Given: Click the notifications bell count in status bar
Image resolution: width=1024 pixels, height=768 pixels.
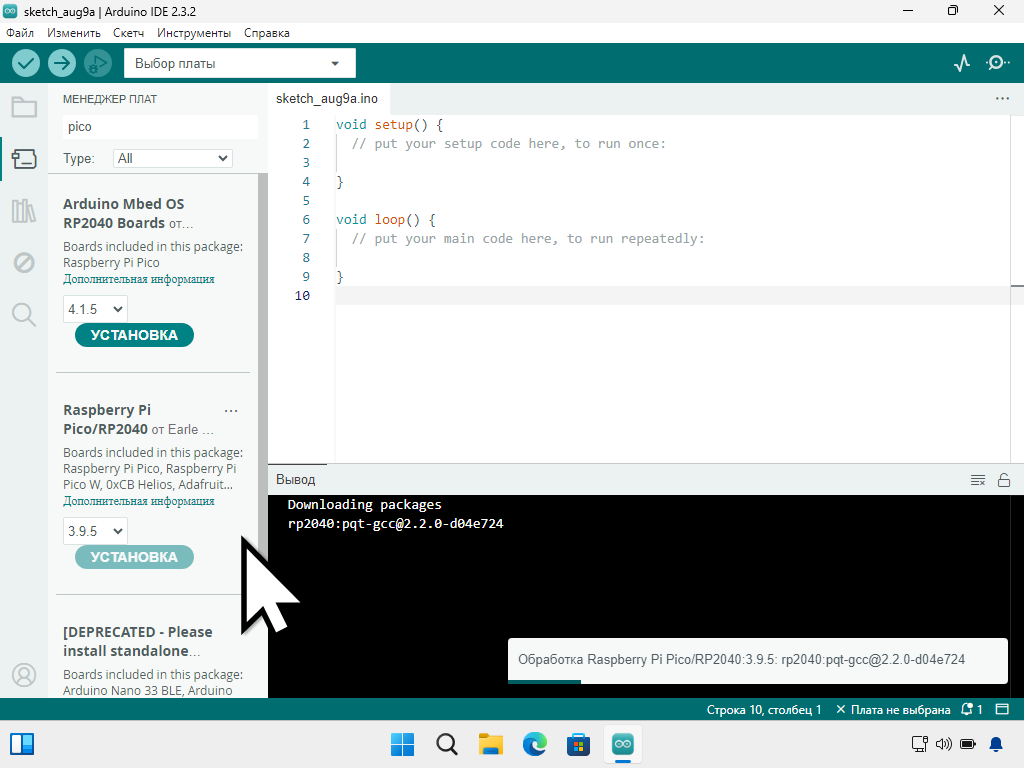Looking at the screenshot, I should (972, 709).
